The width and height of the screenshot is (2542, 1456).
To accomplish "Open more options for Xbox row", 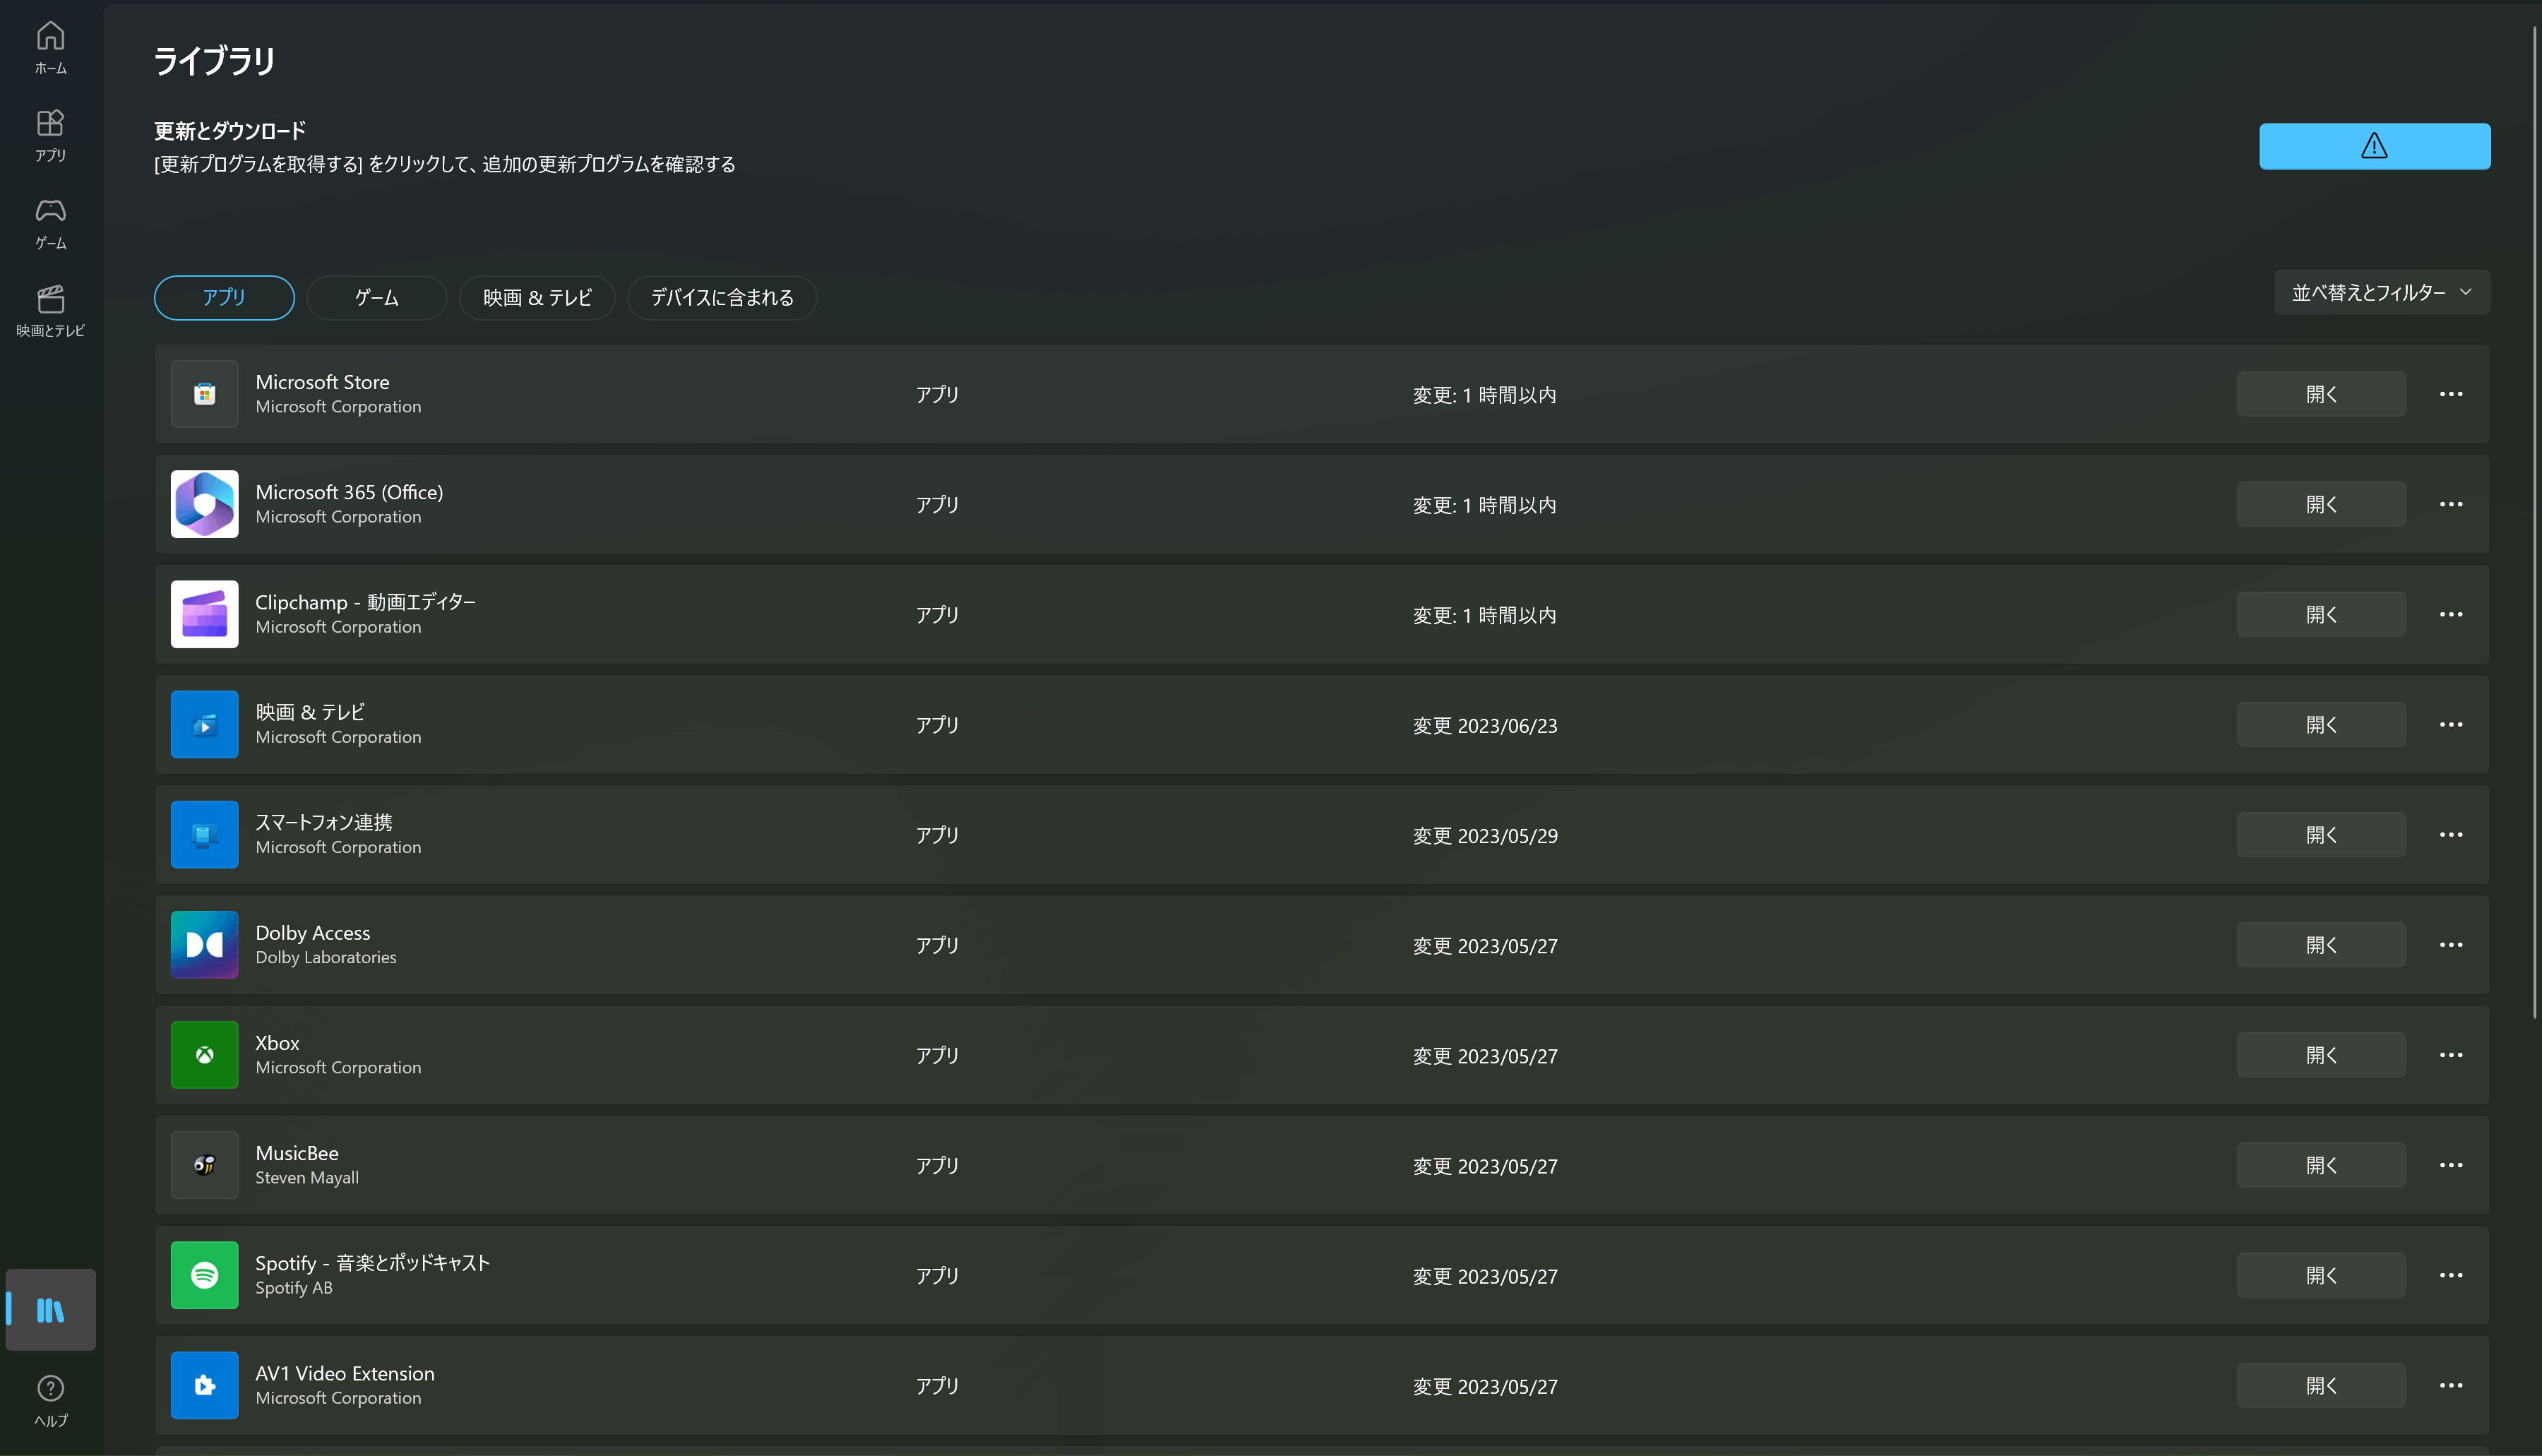I will pos(2450,1055).
